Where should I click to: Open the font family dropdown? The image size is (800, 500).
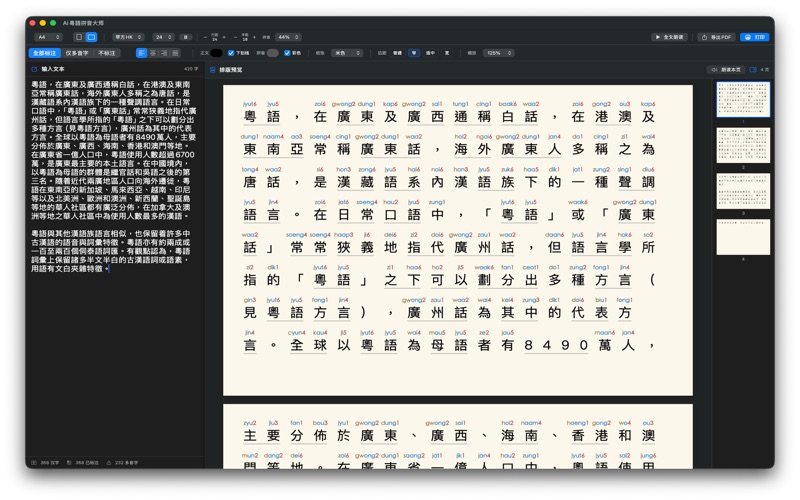[x=127, y=37]
